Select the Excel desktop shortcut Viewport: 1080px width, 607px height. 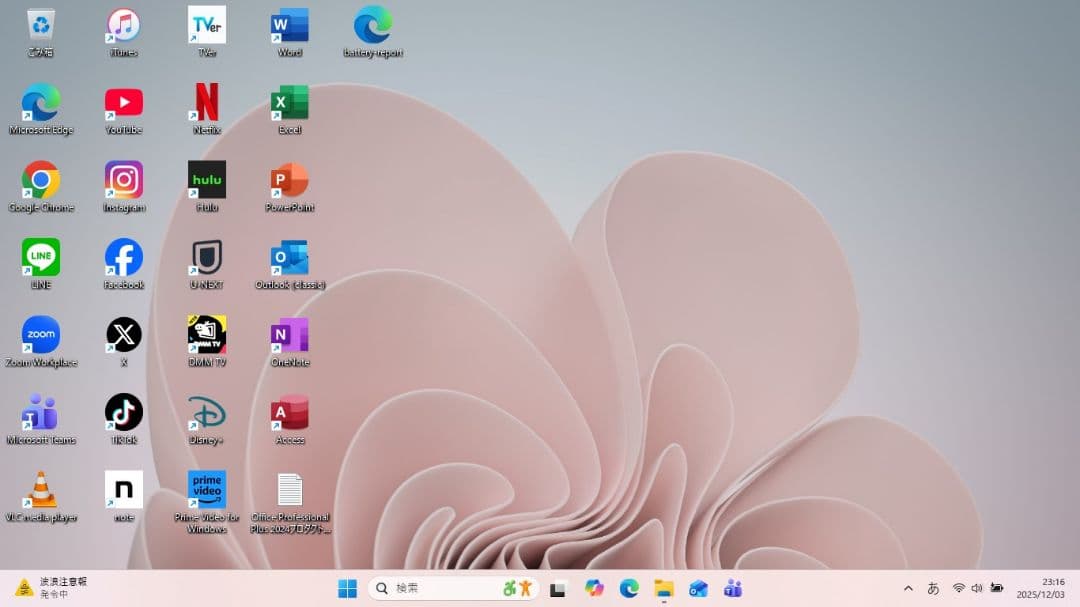pos(290,103)
